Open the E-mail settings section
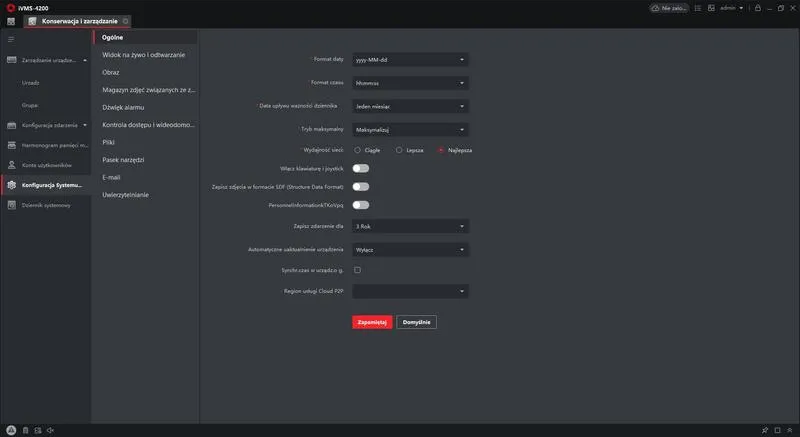 [111, 177]
